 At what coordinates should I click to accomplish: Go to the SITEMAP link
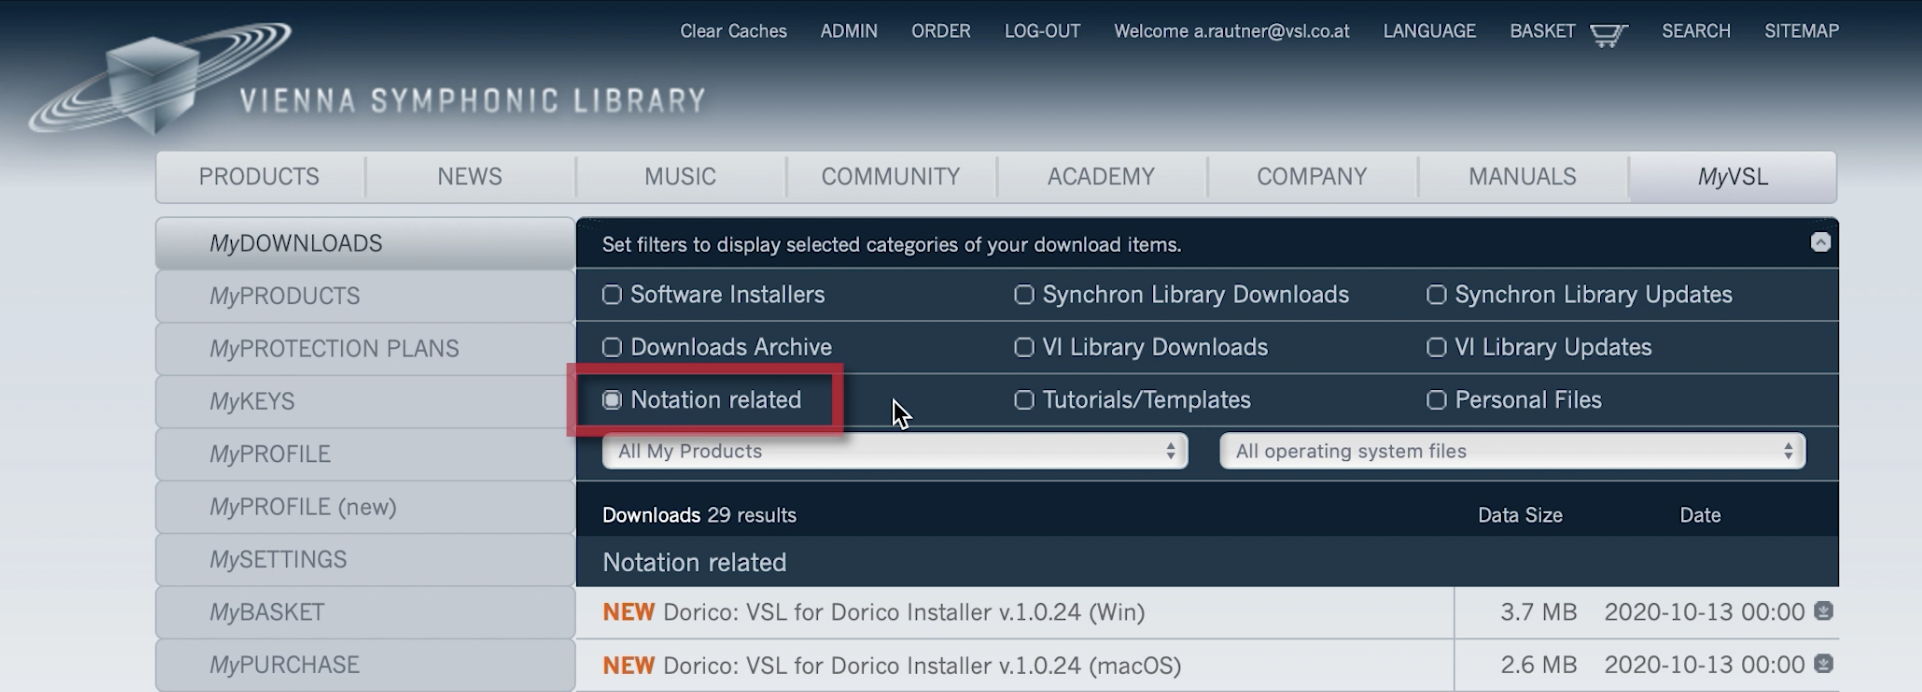click(1801, 31)
